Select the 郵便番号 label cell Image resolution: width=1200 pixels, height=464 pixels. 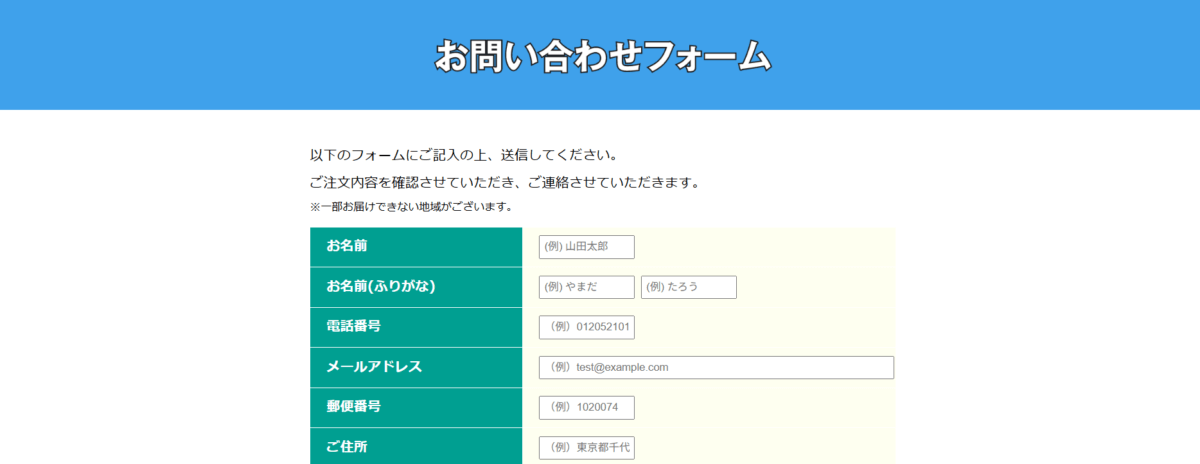353,406
